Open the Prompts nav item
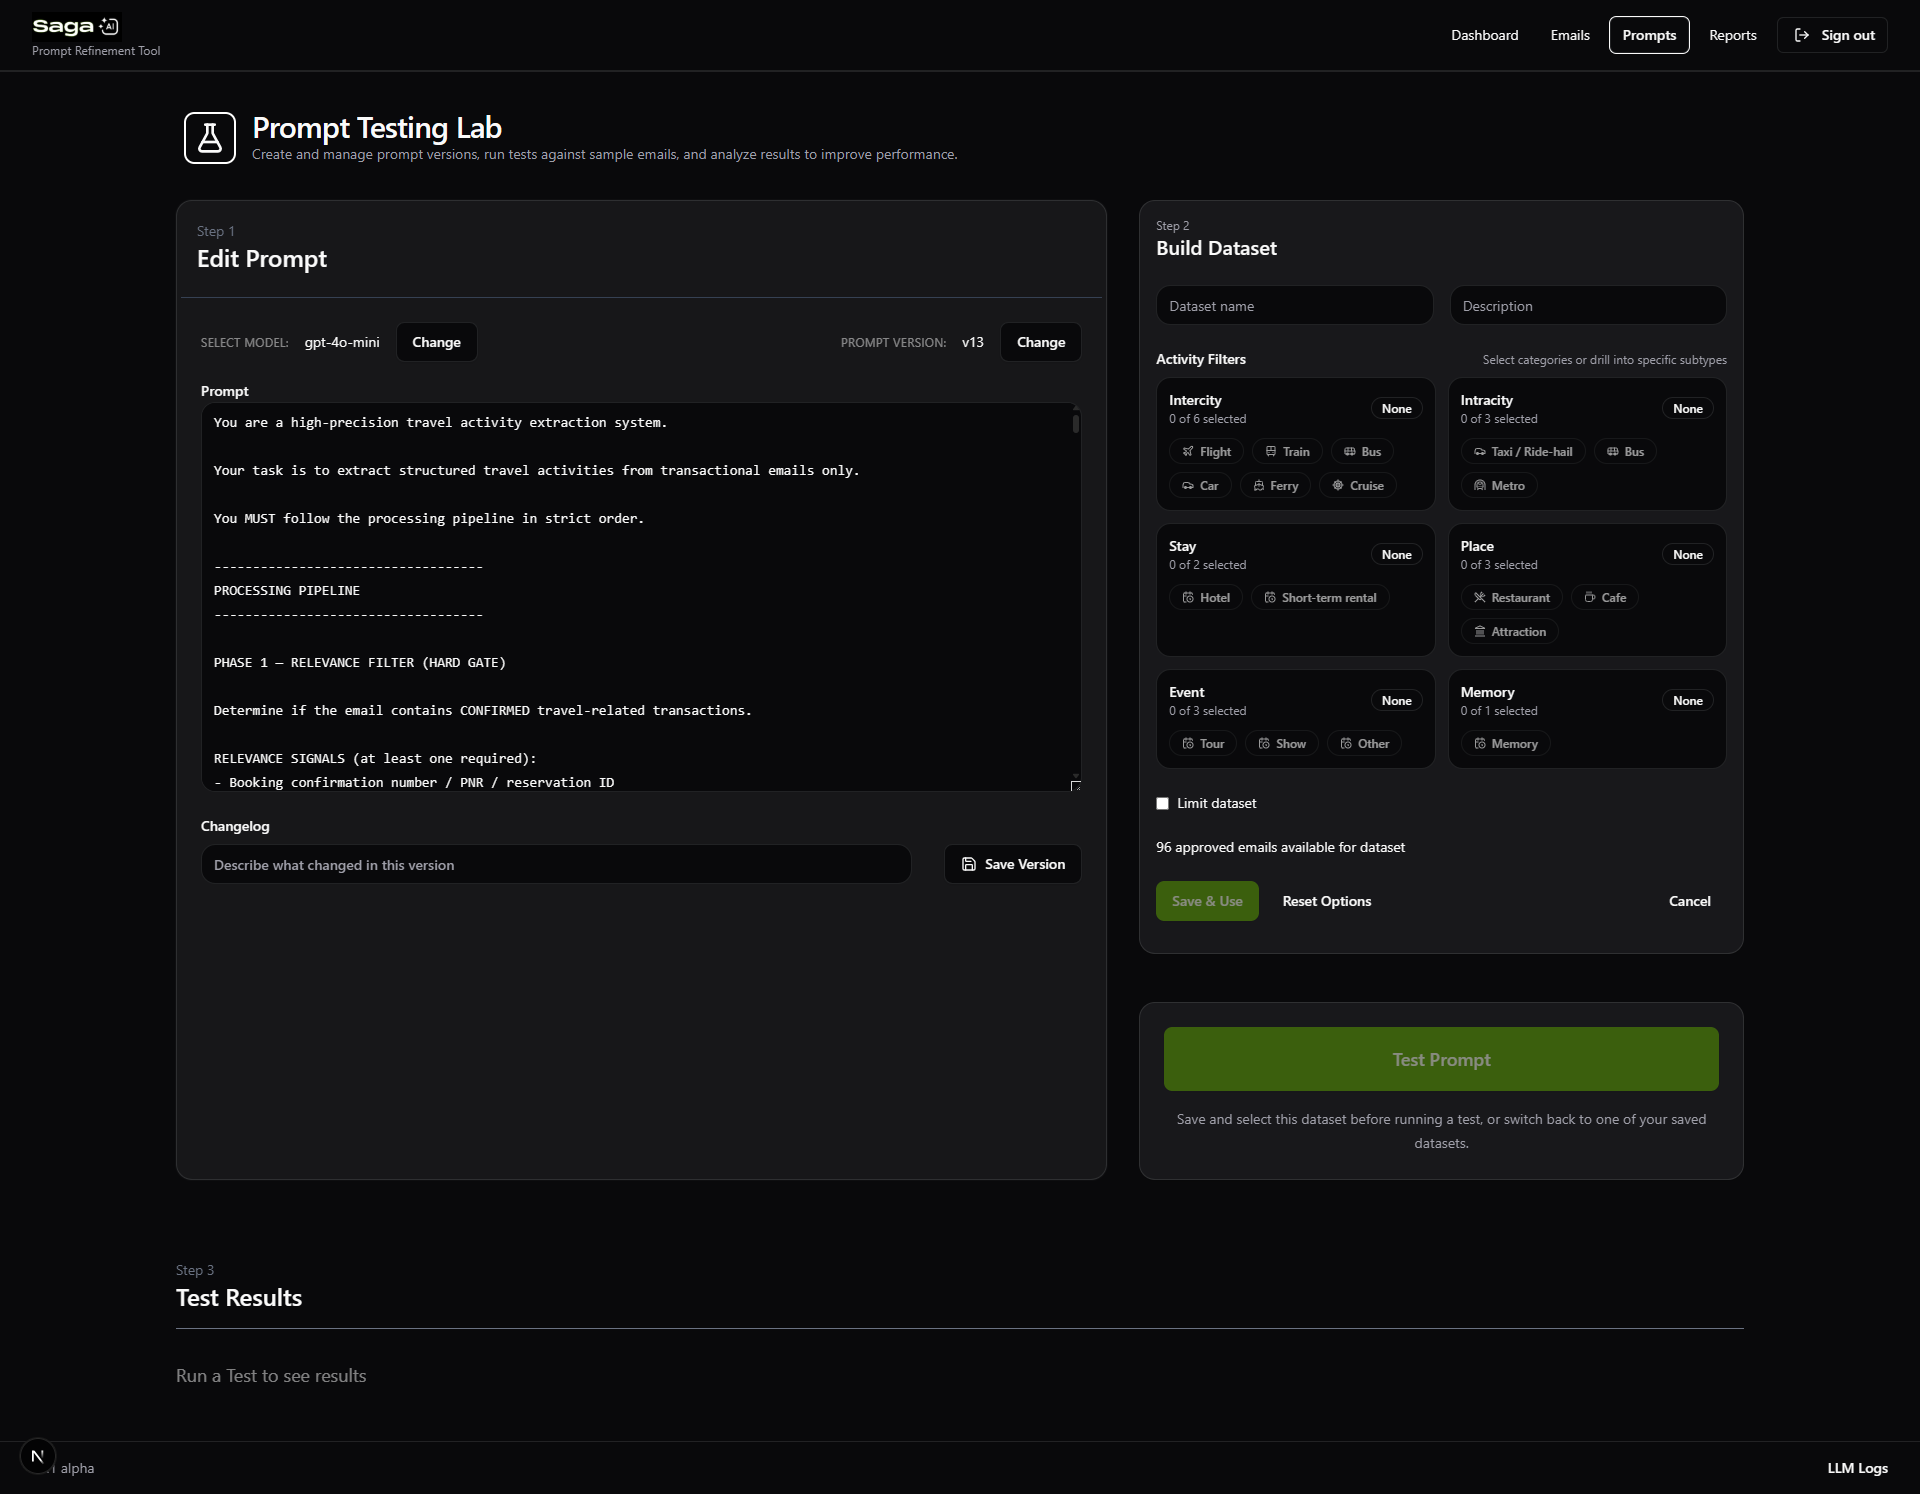The width and height of the screenshot is (1920, 1494). click(x=1649, y=35)
